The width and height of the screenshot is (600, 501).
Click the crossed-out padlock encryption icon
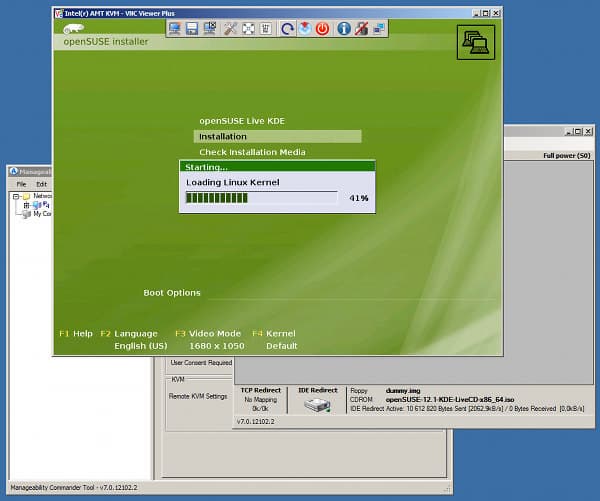click(361, 29)
